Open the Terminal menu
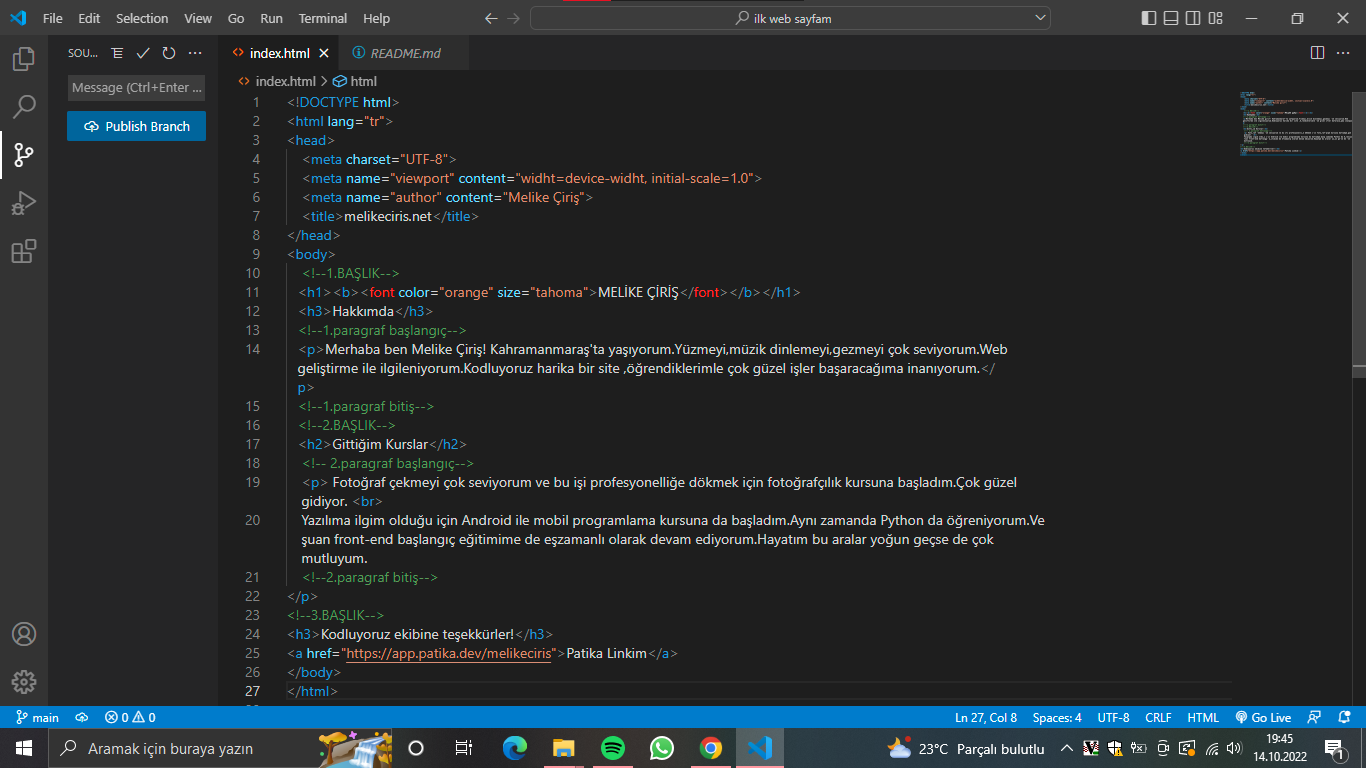The width and height of the screenshot is (1366, 768). tap(322, 18)
